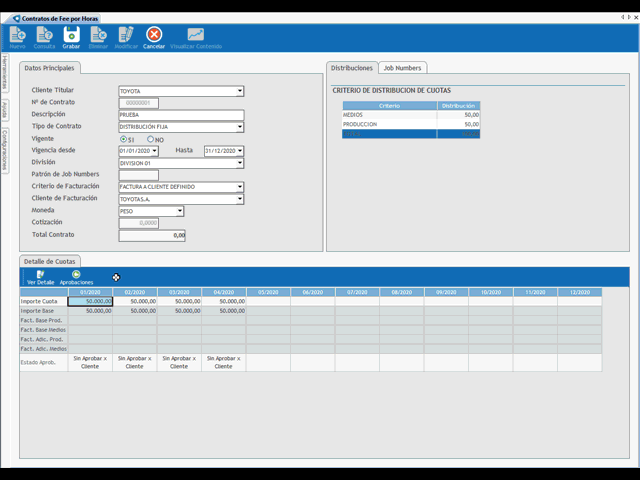Open the Aprobaciones icon
640x480 pixels.
click(76, 276)
